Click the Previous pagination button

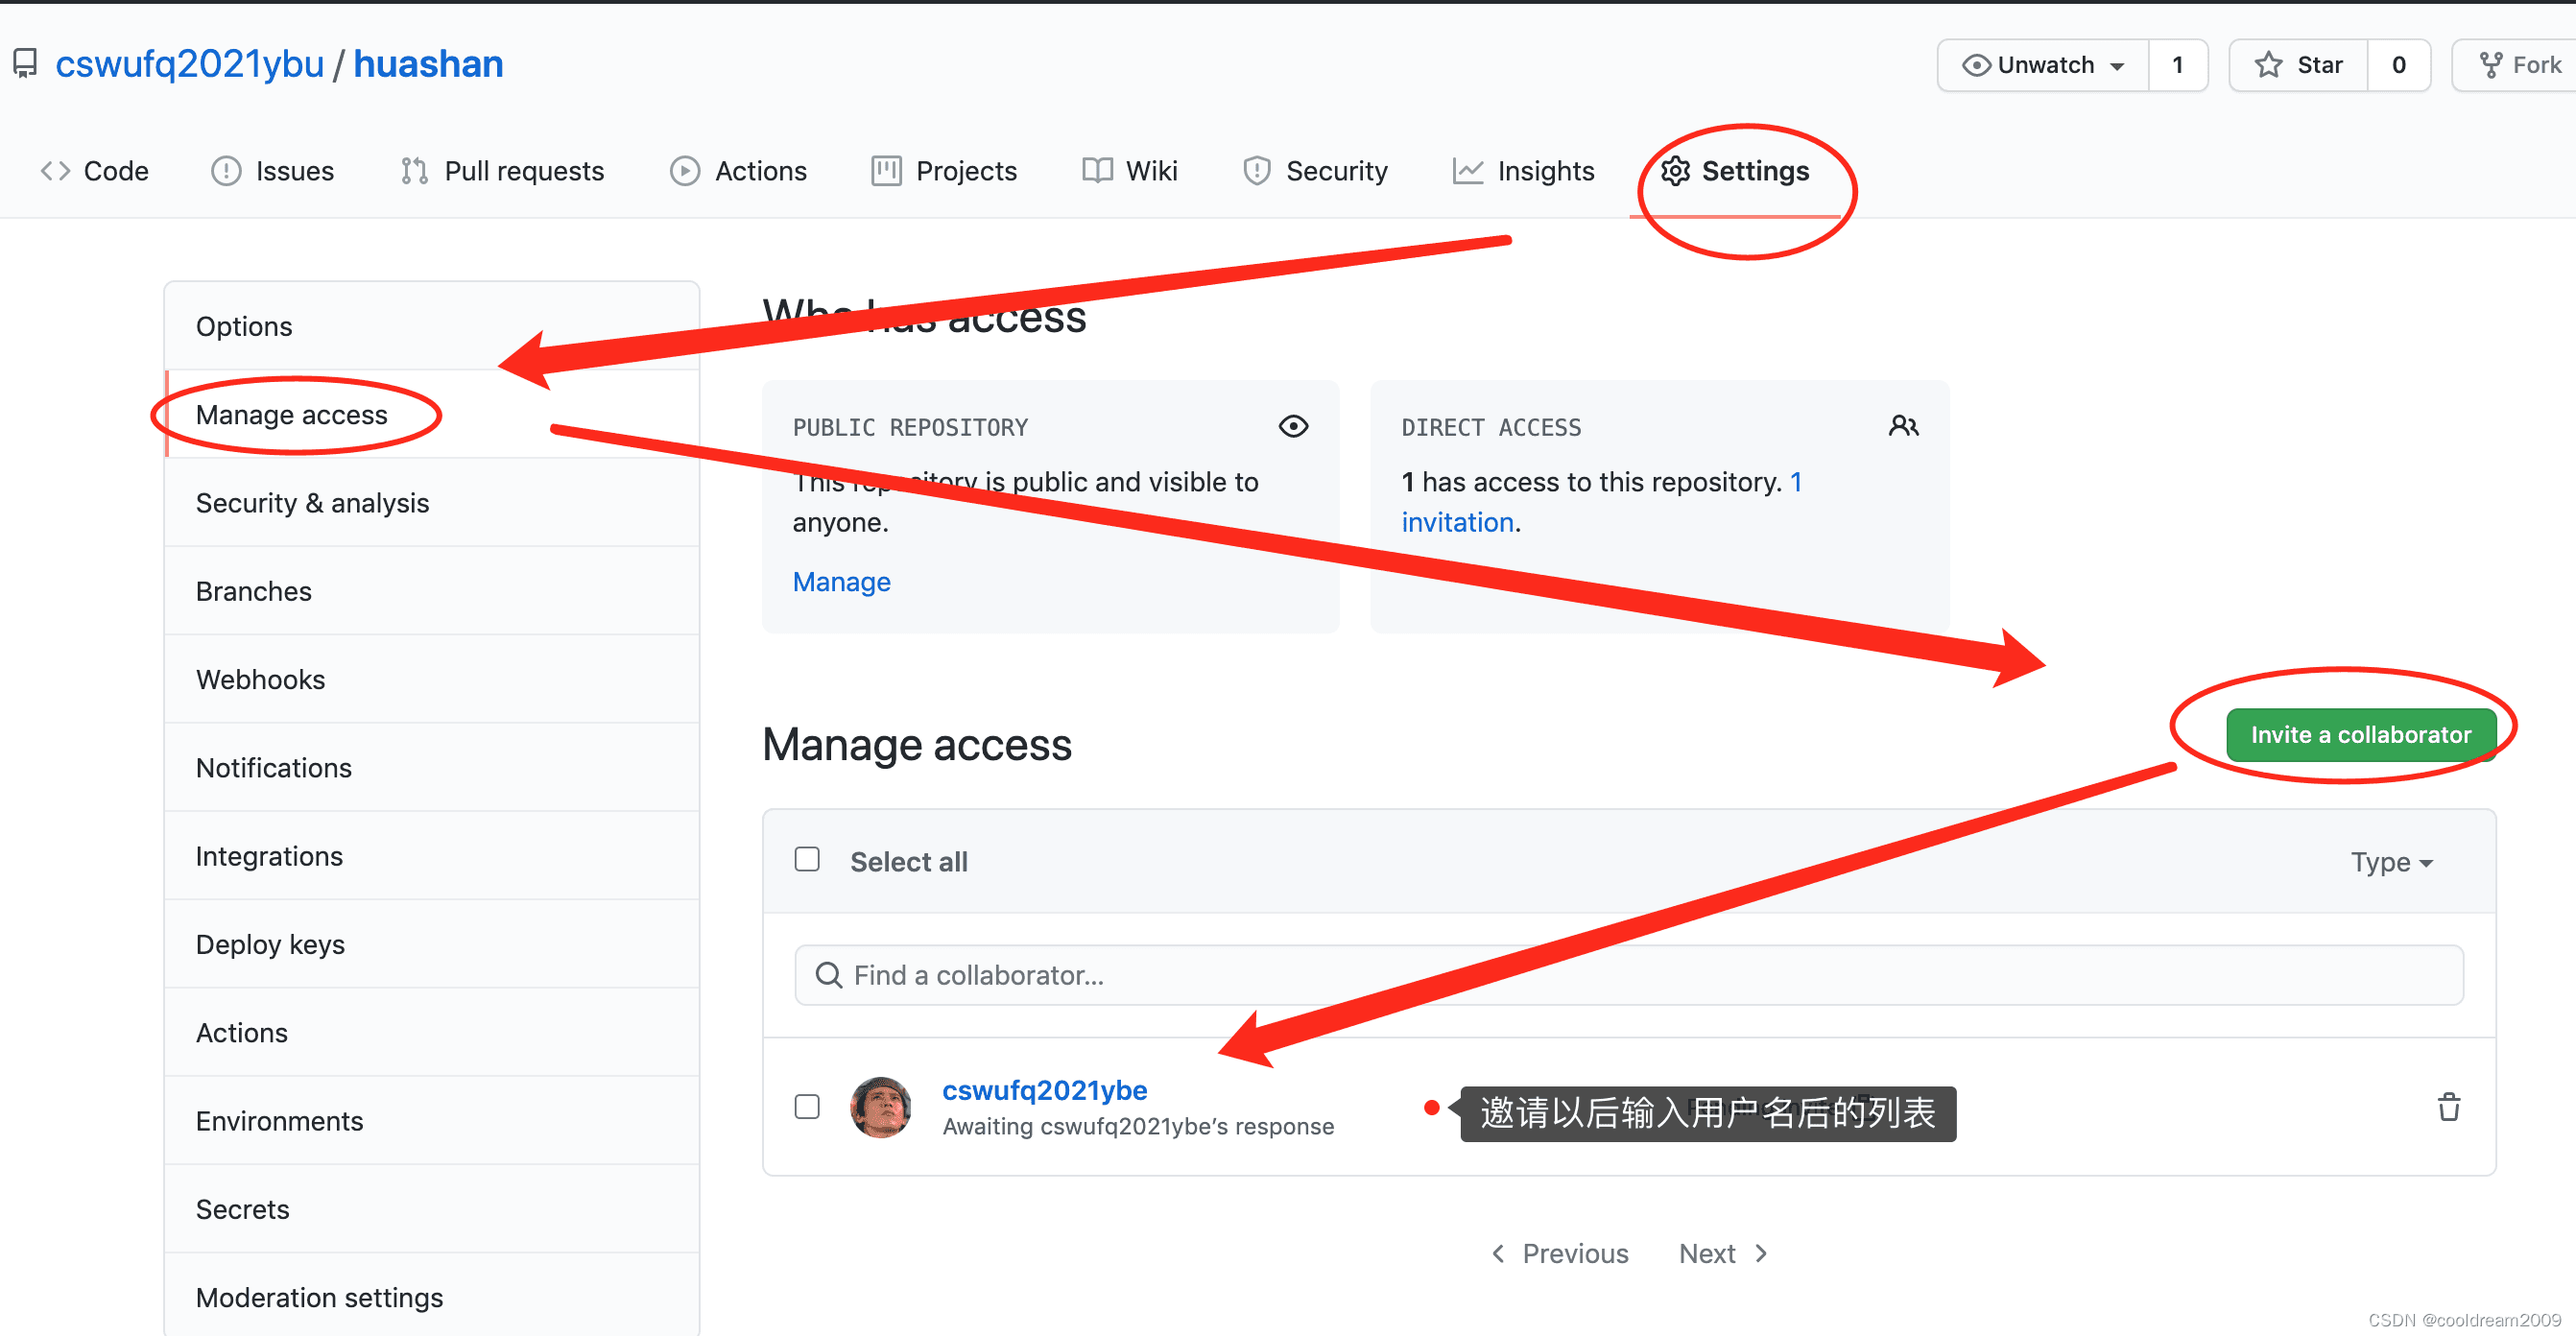coord(1560,1253)
